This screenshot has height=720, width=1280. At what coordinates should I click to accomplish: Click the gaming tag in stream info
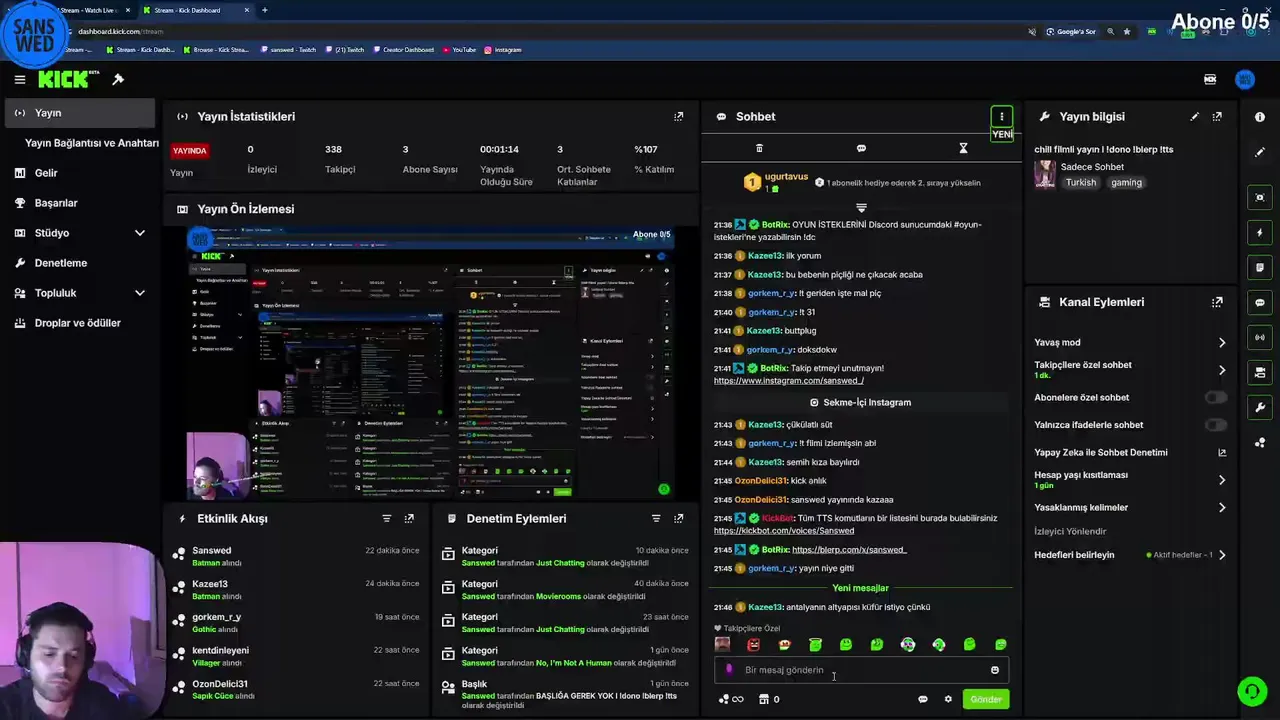point(1126,183)
